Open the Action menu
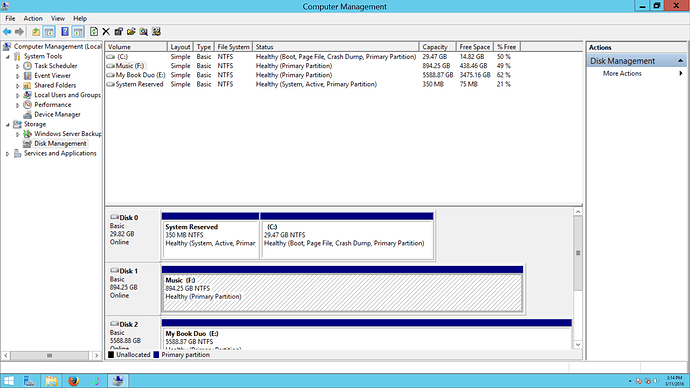 (33, 18)
